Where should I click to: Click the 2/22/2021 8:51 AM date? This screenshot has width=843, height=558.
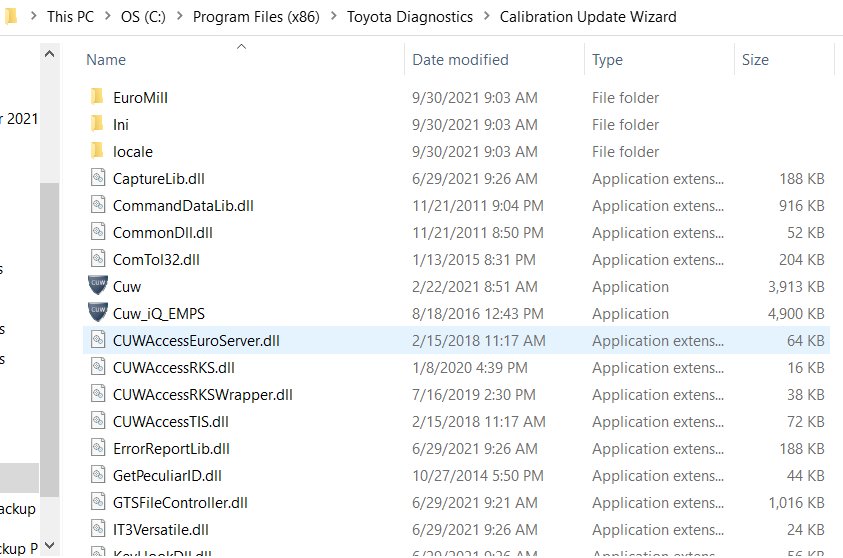[475, 287]
